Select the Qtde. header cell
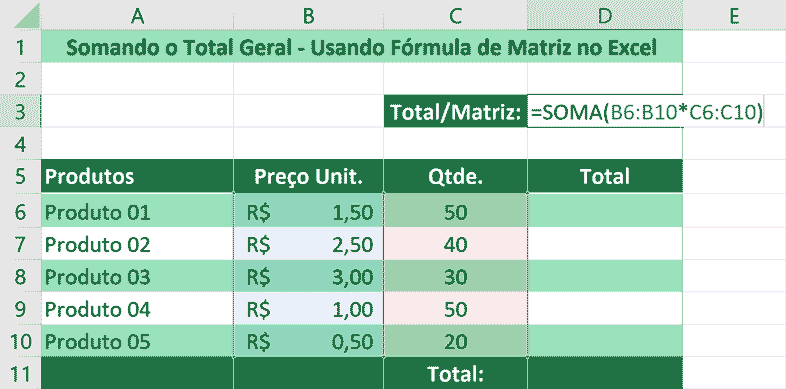The width and height of the screenshot is (786, 389). point(455,176)
